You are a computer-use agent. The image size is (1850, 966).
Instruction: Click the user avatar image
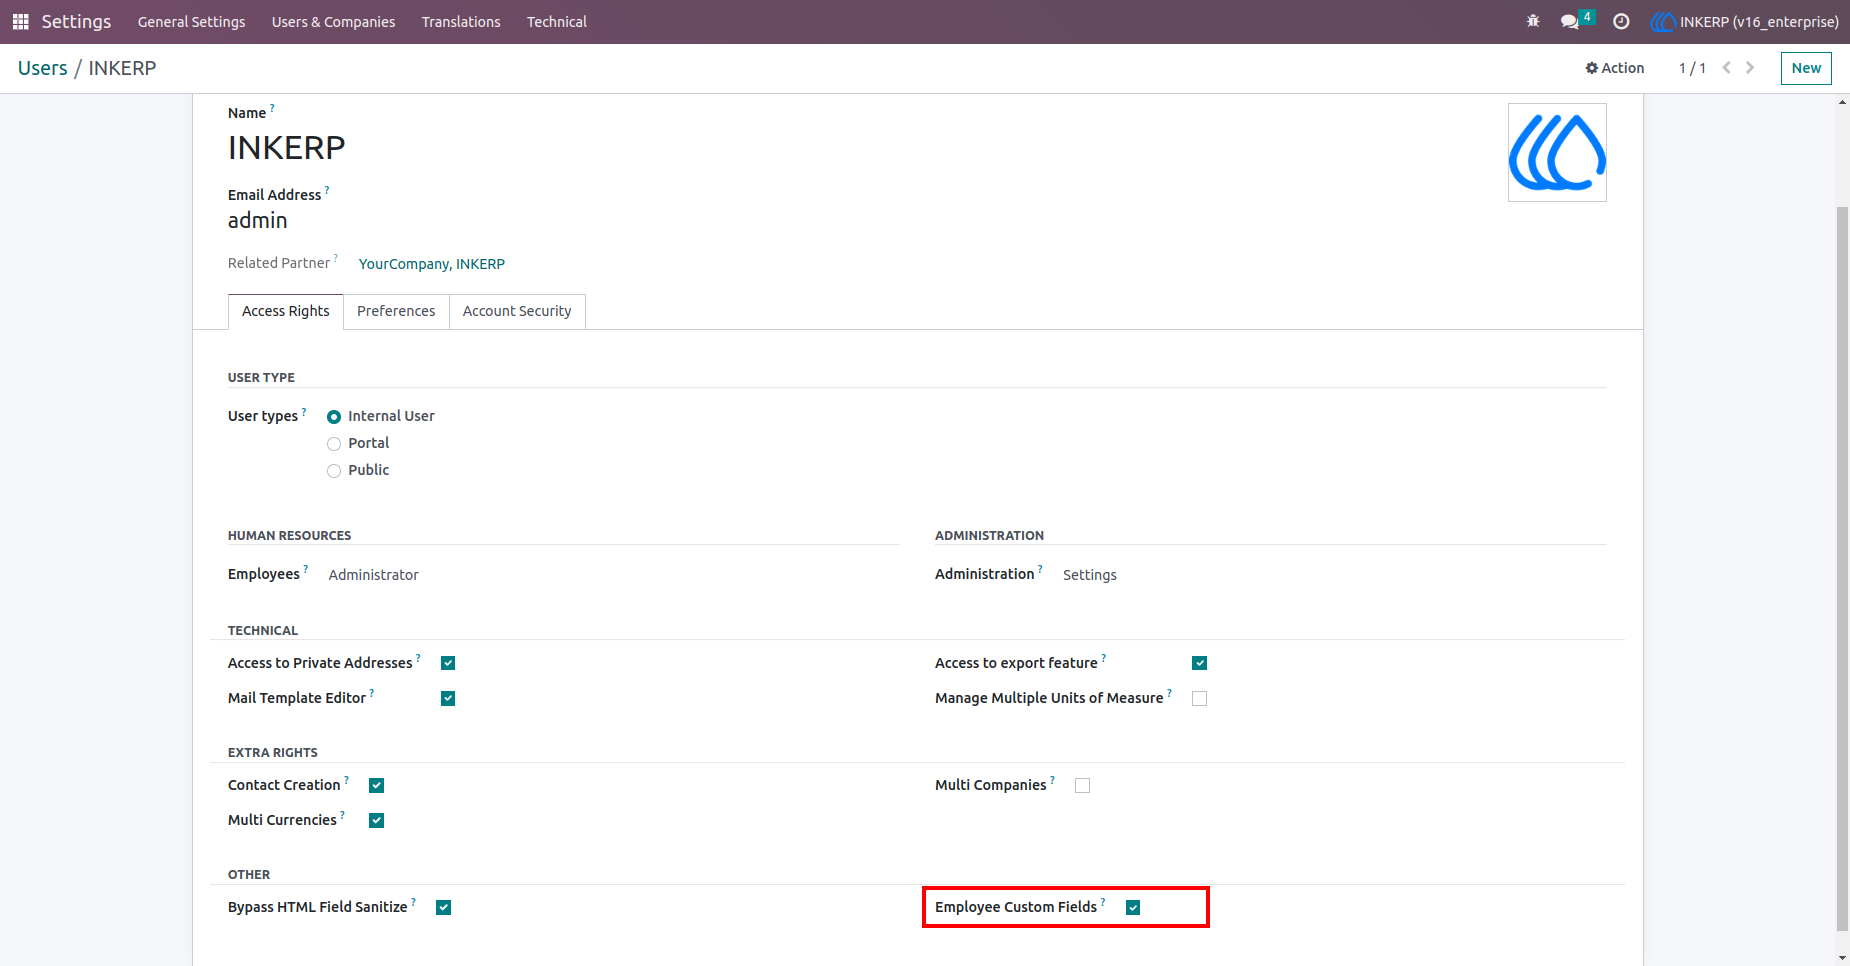click(x=1557, y=153)
